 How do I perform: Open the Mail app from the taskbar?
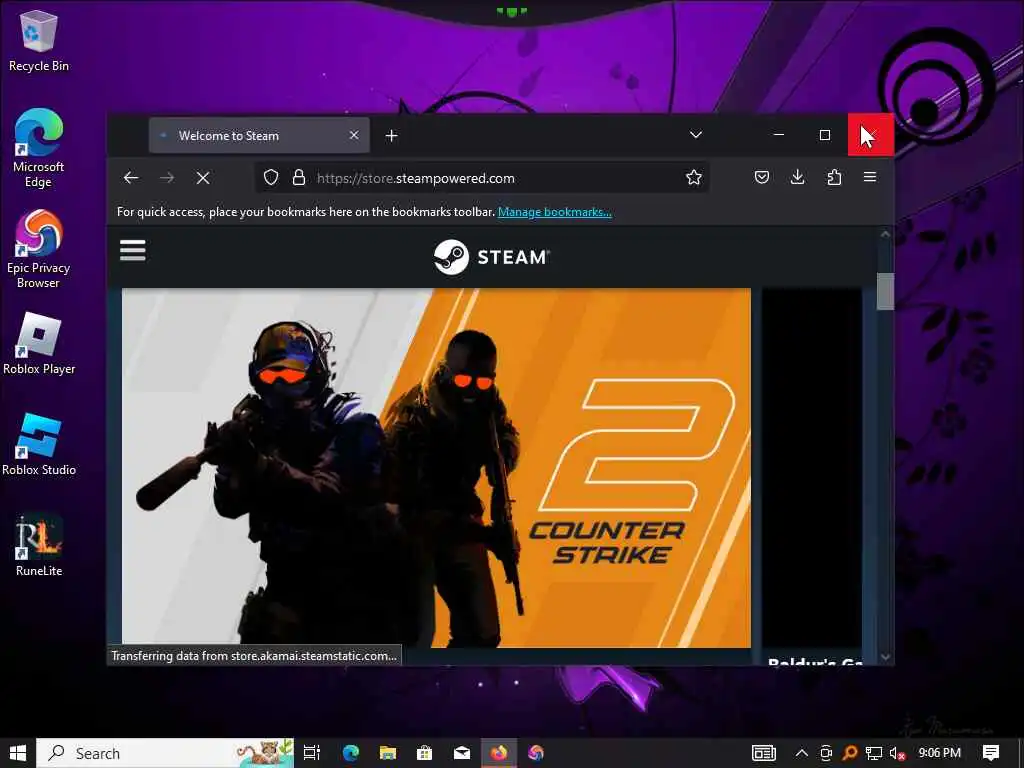coord(462,753)
